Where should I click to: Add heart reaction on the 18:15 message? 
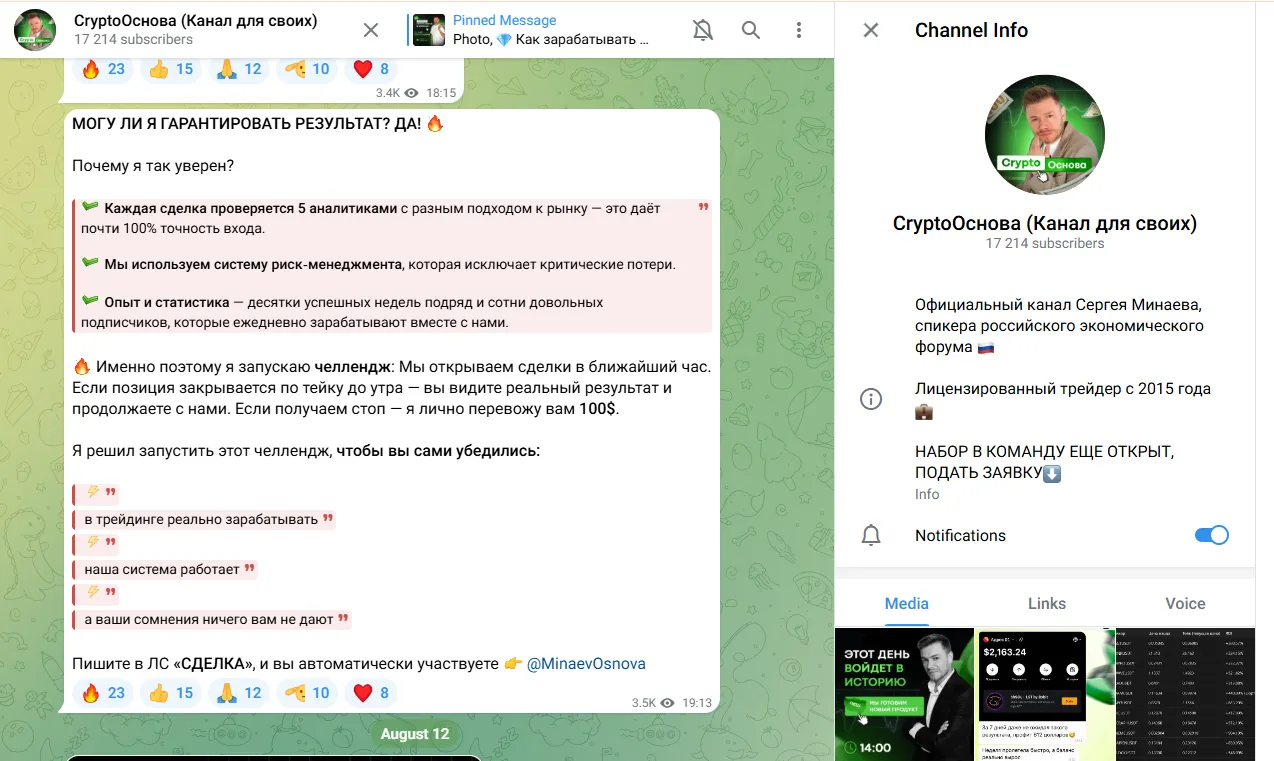coord(371,69)
